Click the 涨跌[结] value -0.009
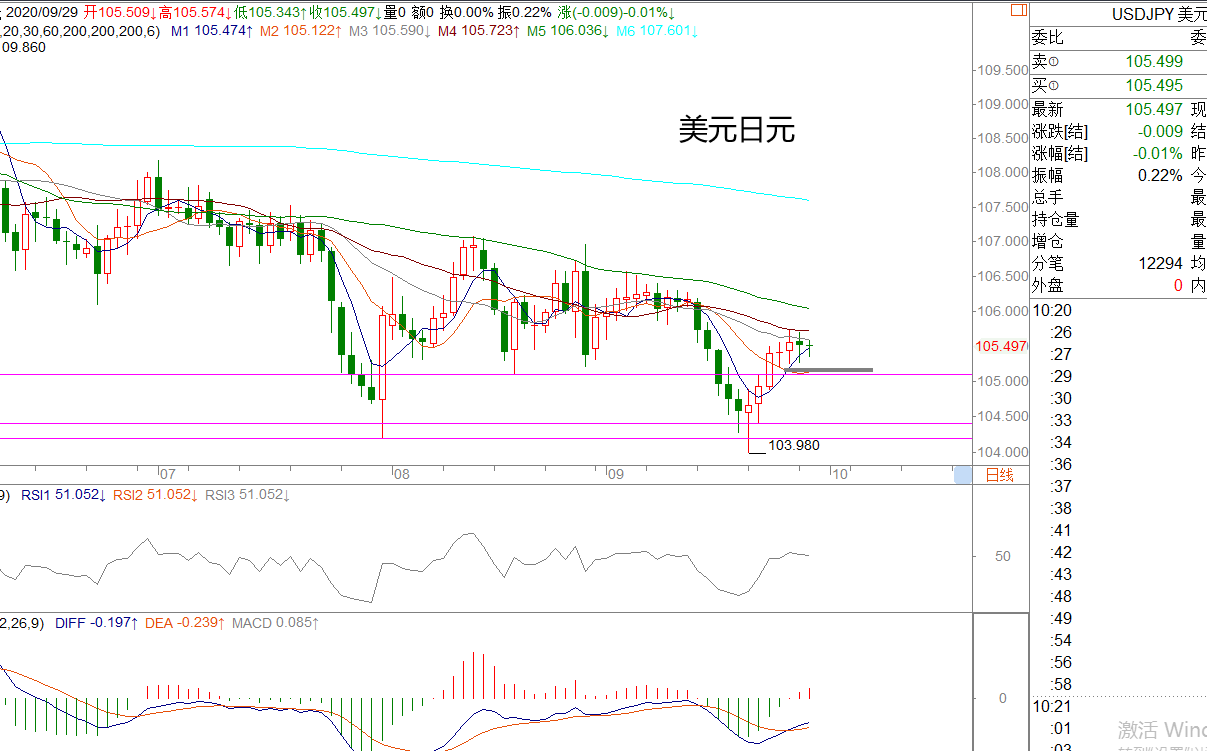This screenshot has width=1207, height=751. (x=1160, y=131)
